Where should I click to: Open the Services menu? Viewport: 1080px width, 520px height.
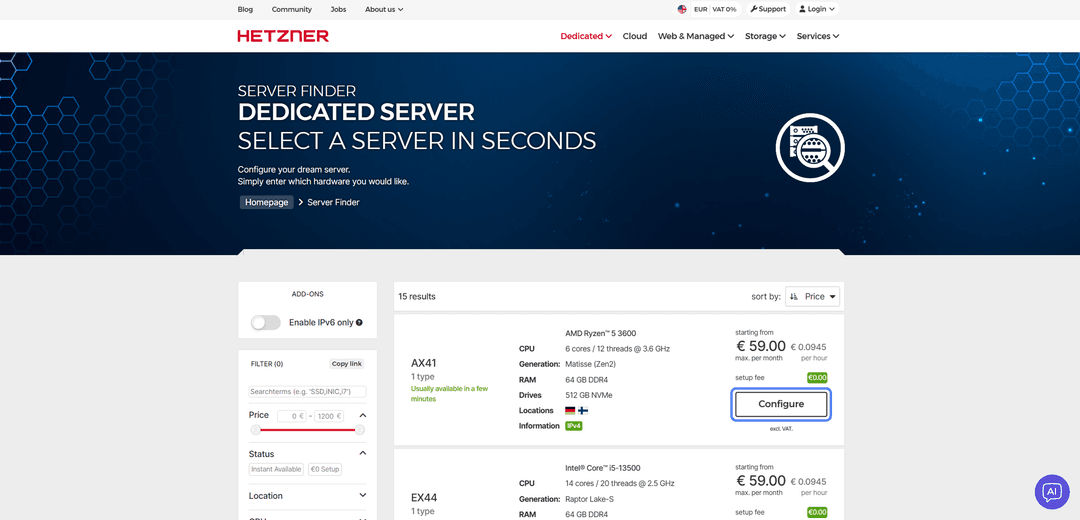point(818,36)
